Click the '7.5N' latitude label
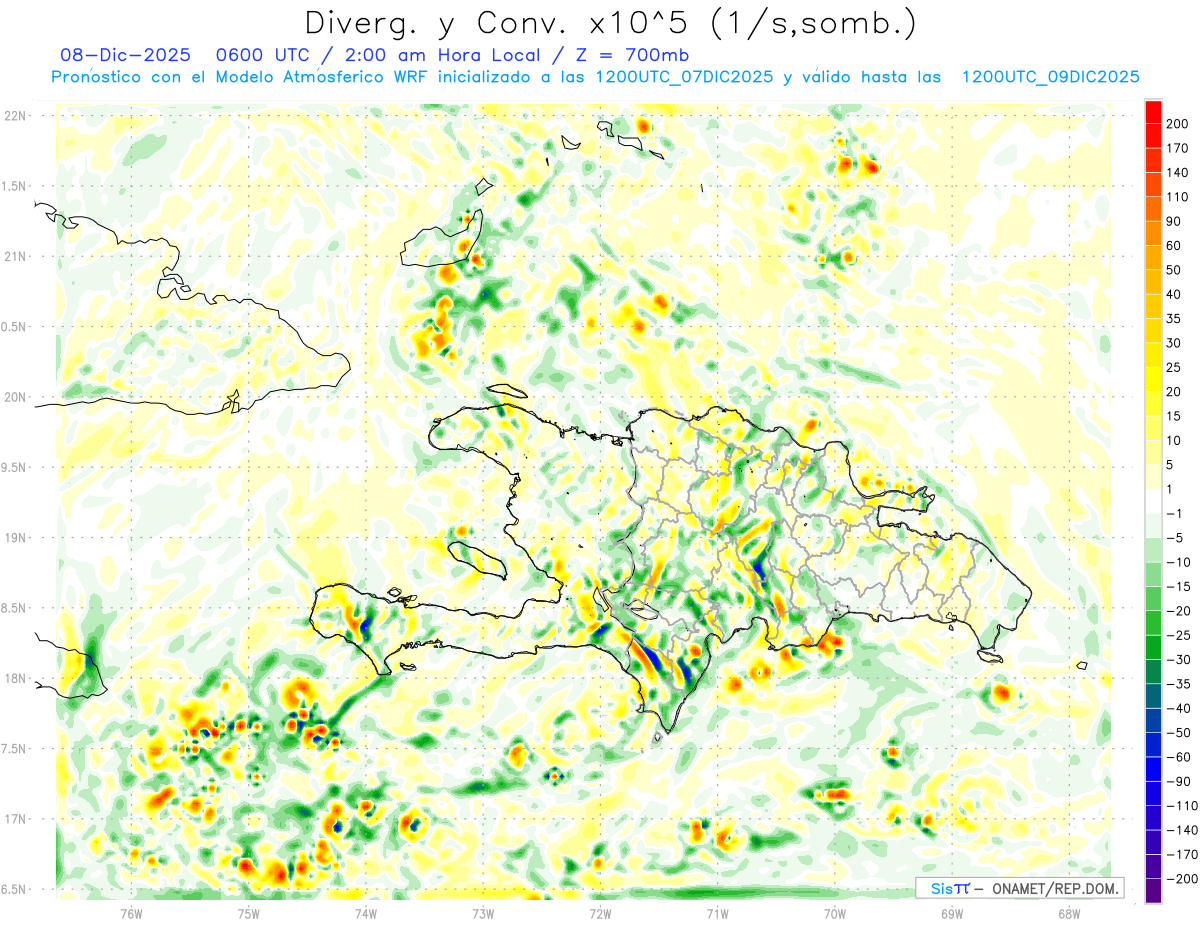Image resolution: width=1200 pixels, height=927 pixels. (x=15, y=749)
